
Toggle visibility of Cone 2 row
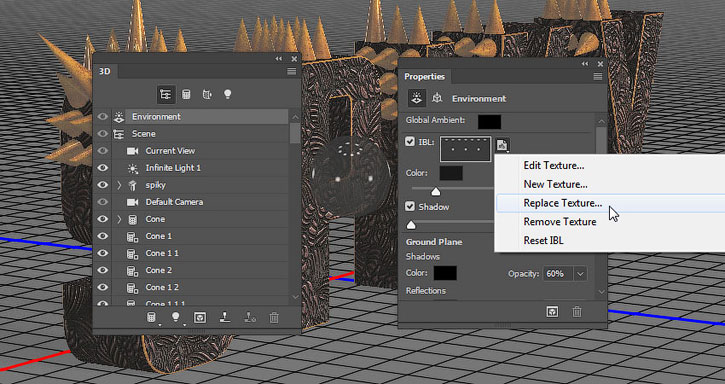103,270
